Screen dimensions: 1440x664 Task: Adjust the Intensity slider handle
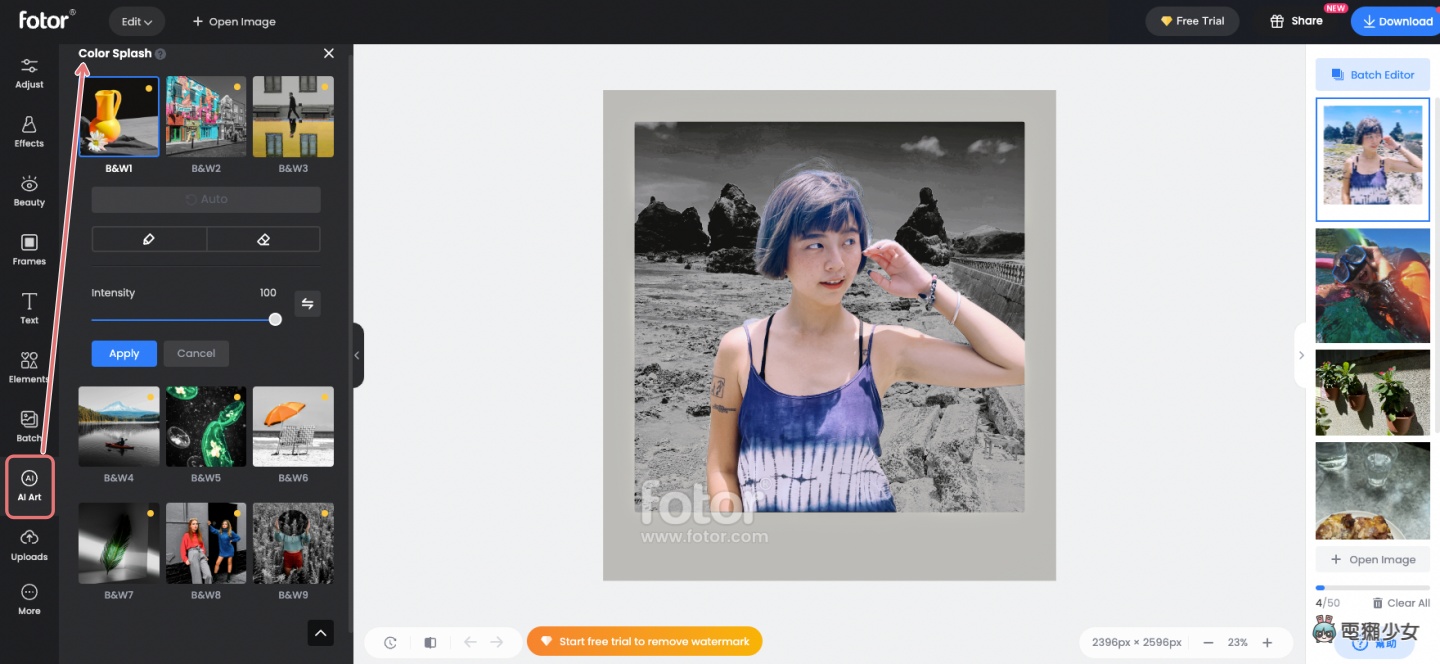tap(275, 320)
